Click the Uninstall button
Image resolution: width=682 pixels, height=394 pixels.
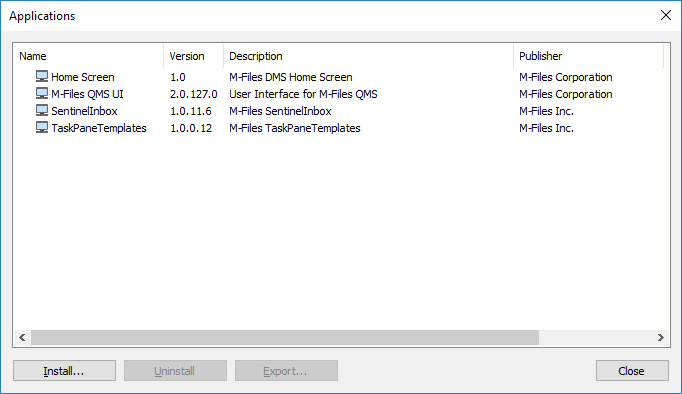pyautogui.click(x=175, y=371)
